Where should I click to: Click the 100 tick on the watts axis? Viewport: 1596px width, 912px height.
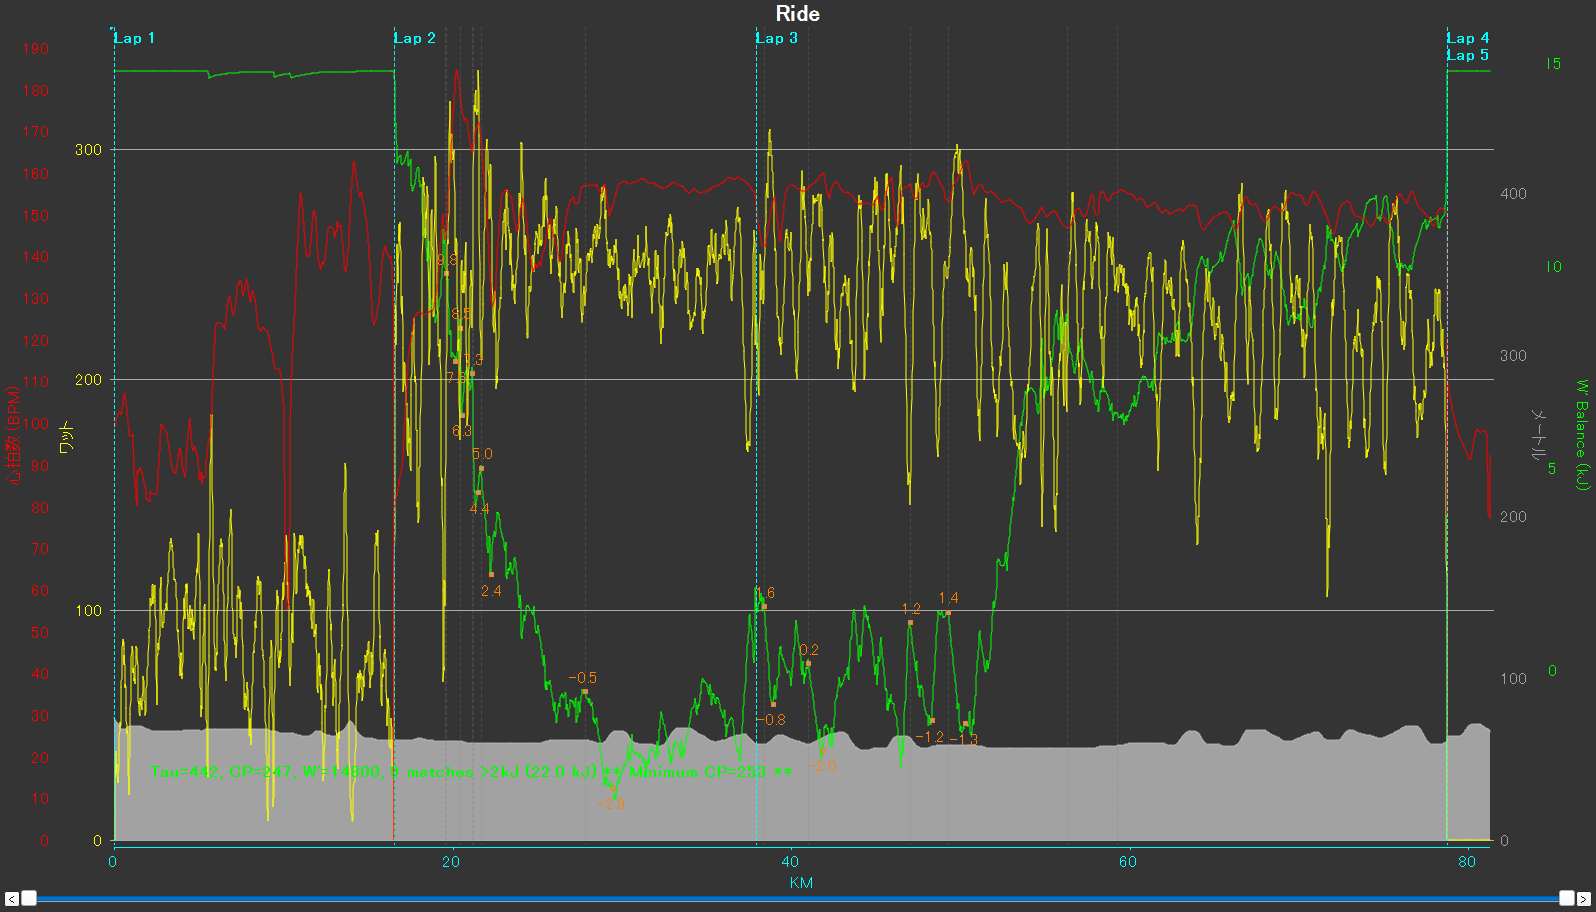[88, 611]
